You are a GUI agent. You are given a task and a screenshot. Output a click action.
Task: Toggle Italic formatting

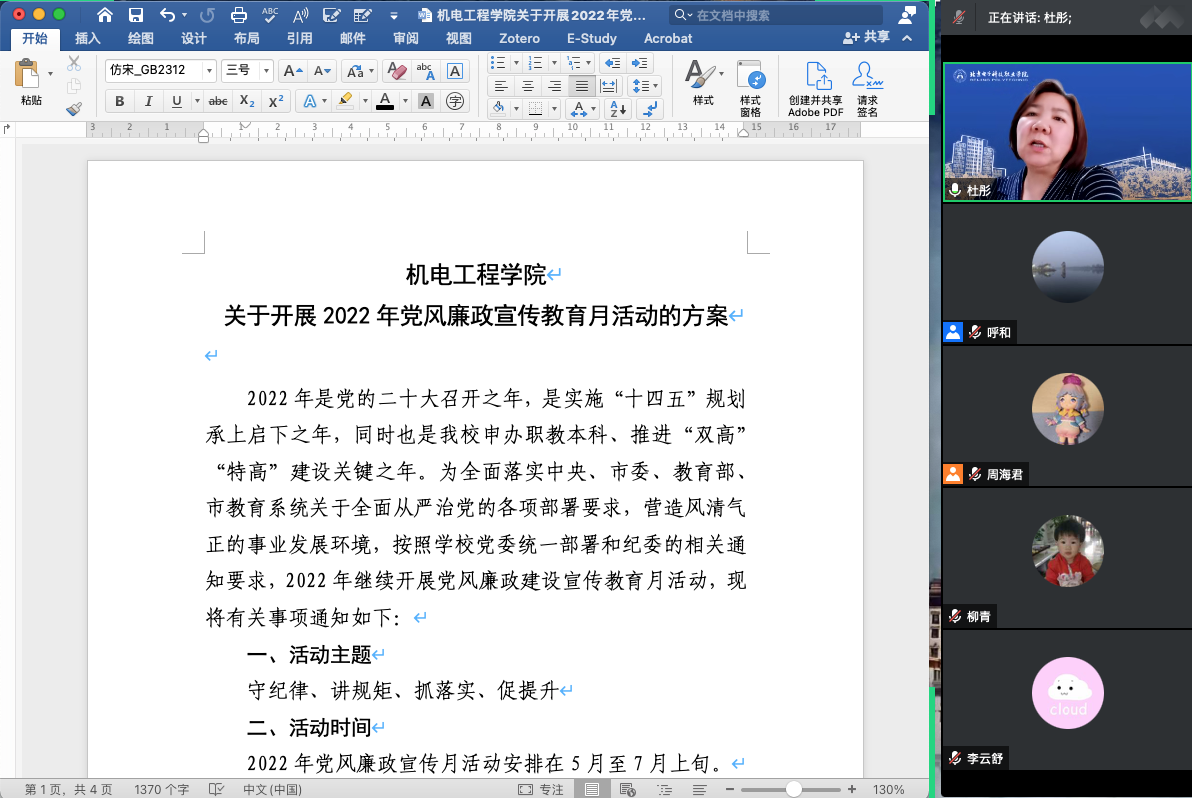[148, 101]
